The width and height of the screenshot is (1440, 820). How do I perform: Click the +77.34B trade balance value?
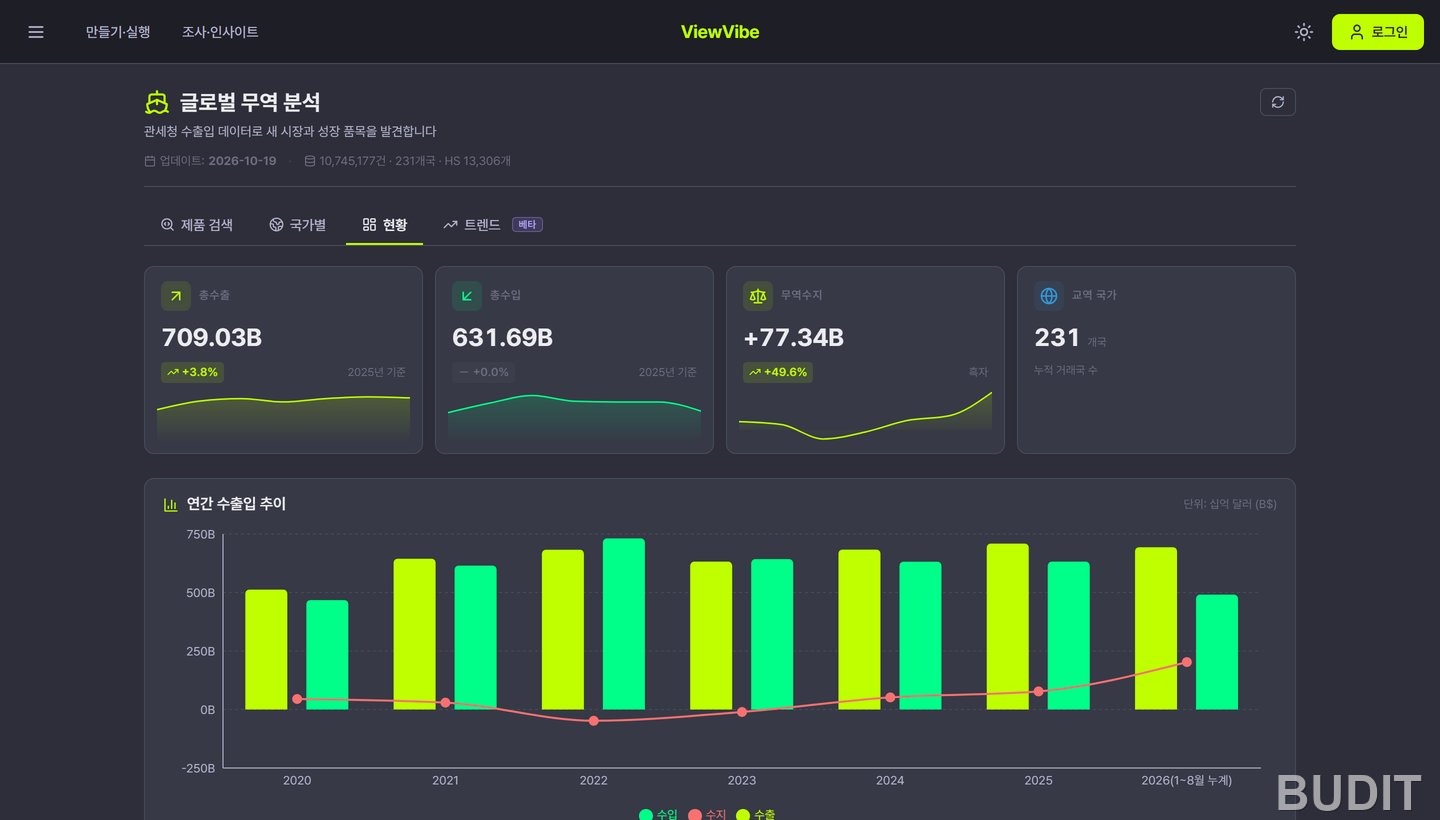point(793,338)
